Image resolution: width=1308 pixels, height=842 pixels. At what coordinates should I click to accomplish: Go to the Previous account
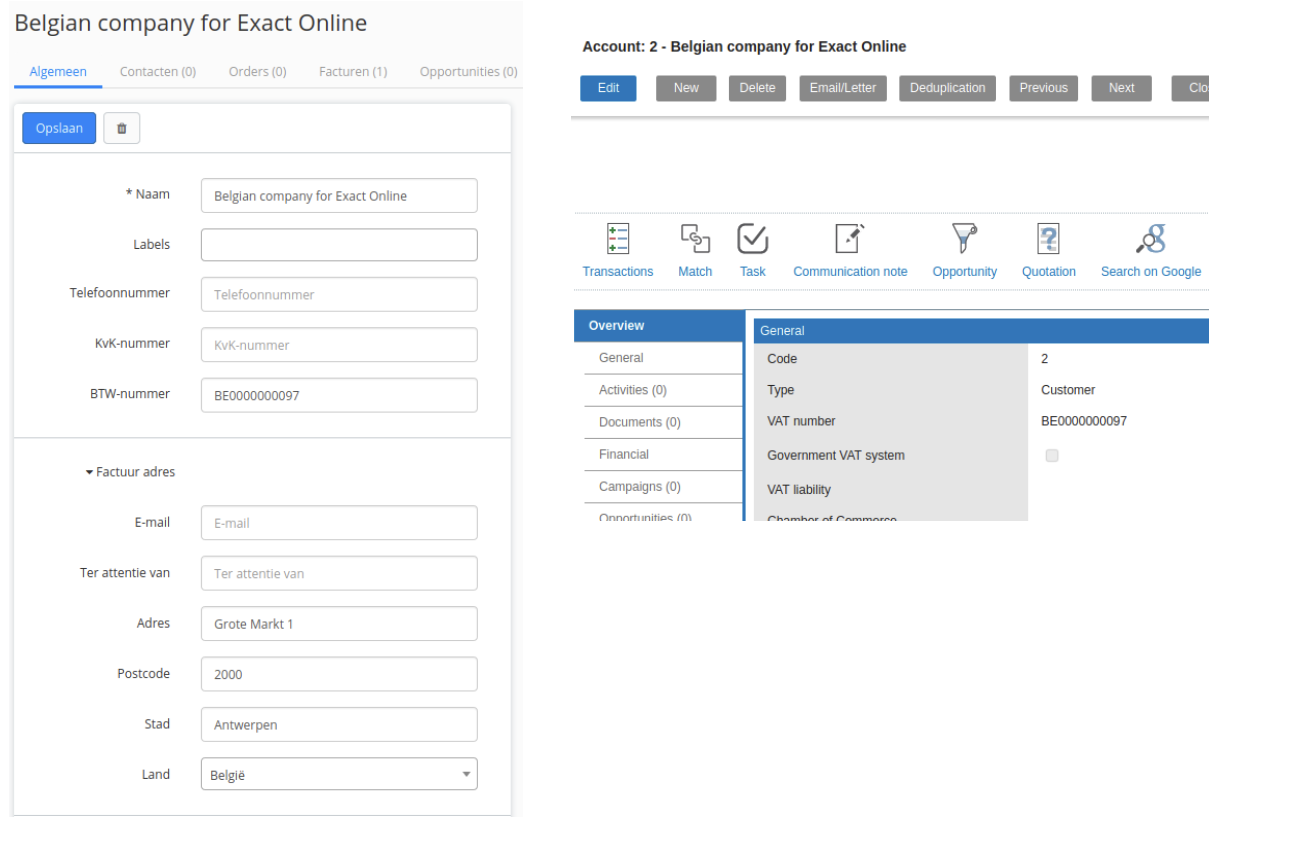1044,88
